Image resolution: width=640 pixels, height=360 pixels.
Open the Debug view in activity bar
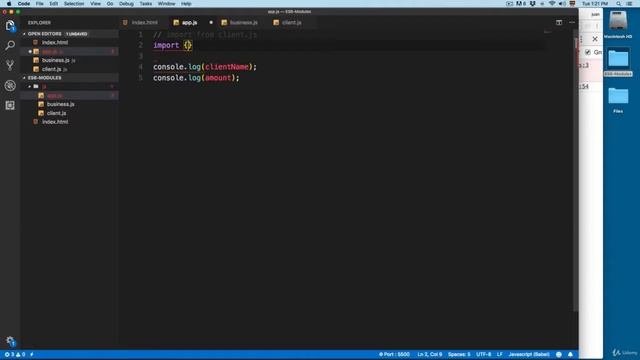(10, 85)
